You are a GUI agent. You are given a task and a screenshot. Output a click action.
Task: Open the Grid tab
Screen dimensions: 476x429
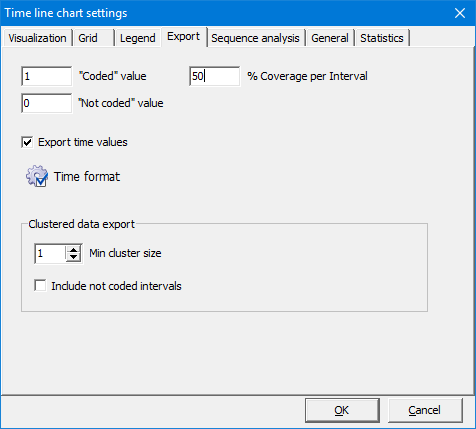click(x=93, y=38)
